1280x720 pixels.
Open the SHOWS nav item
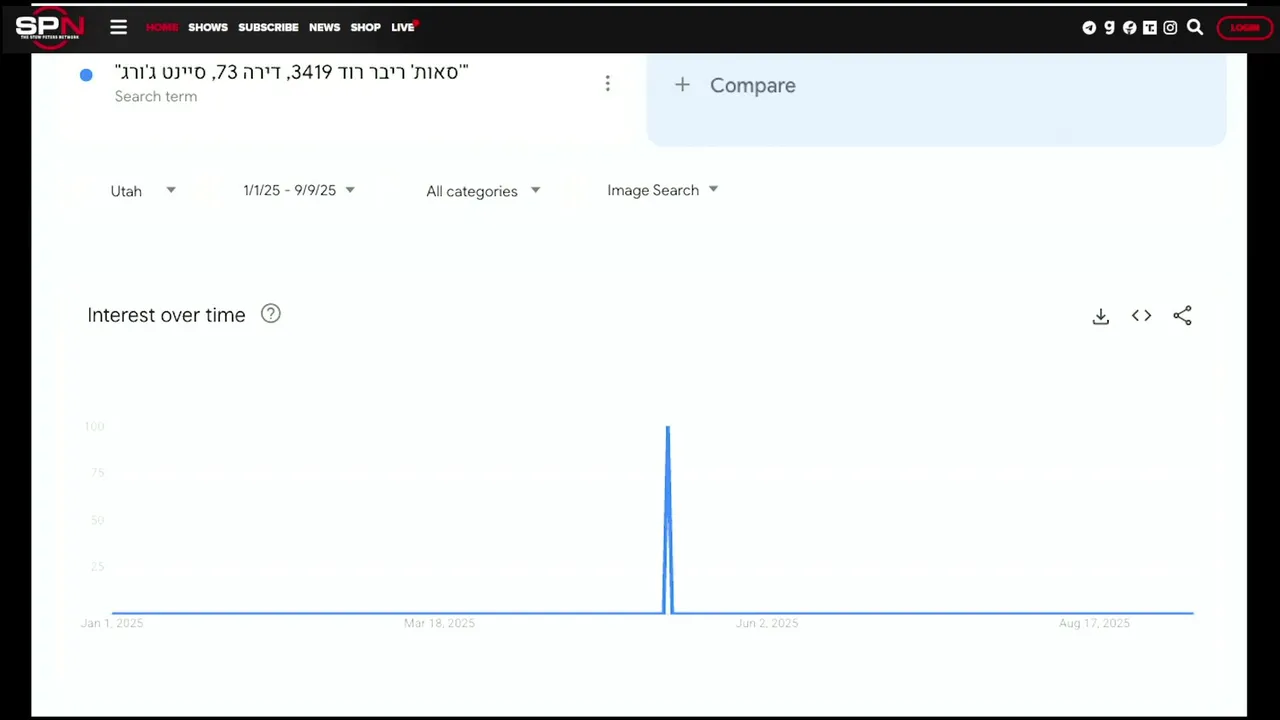tap(208, 28)
